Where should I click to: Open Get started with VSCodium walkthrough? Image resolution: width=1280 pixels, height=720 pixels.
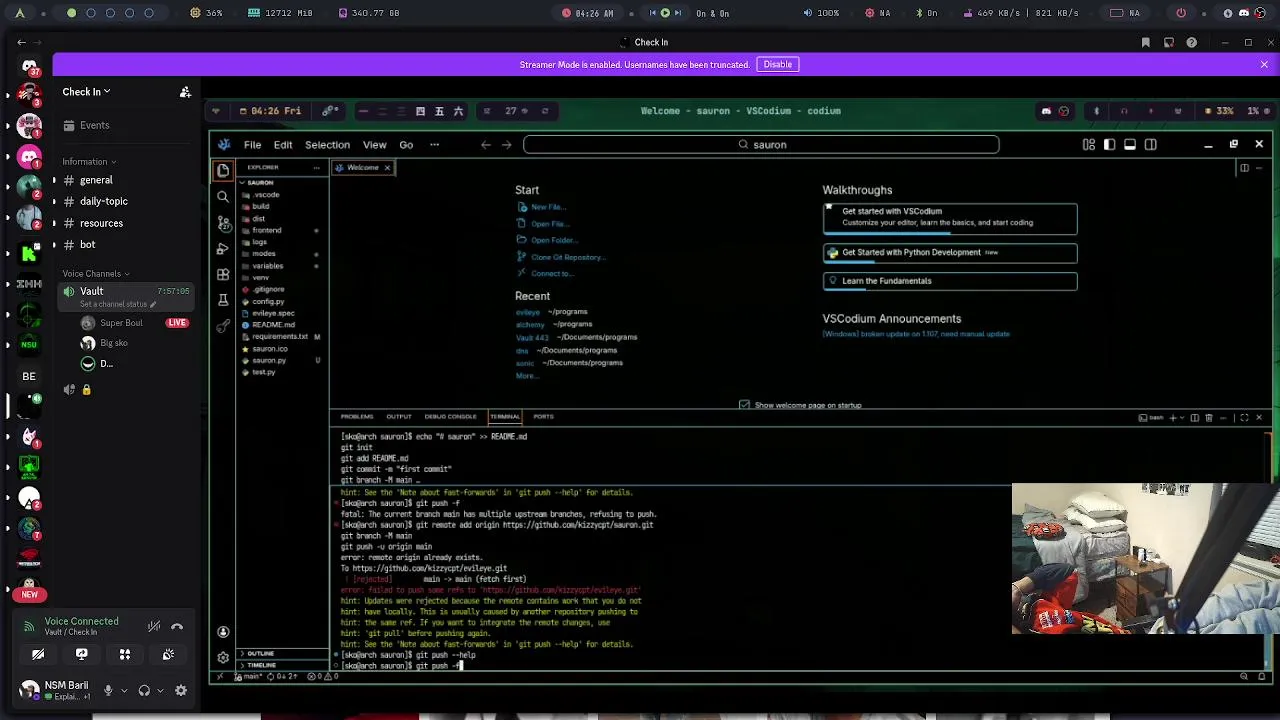click(x=950, y=217)
